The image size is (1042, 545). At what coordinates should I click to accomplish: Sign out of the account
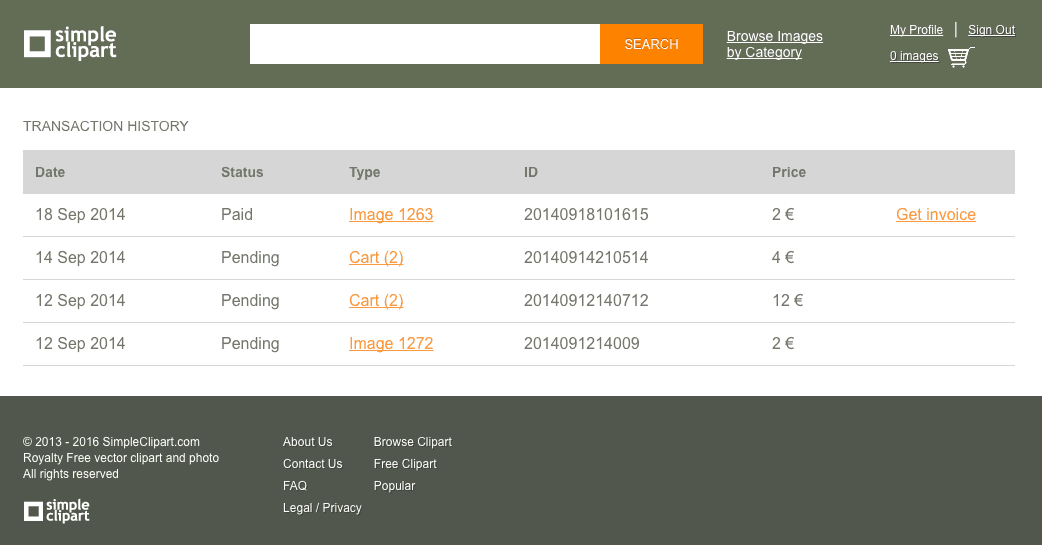coord(991,30)
